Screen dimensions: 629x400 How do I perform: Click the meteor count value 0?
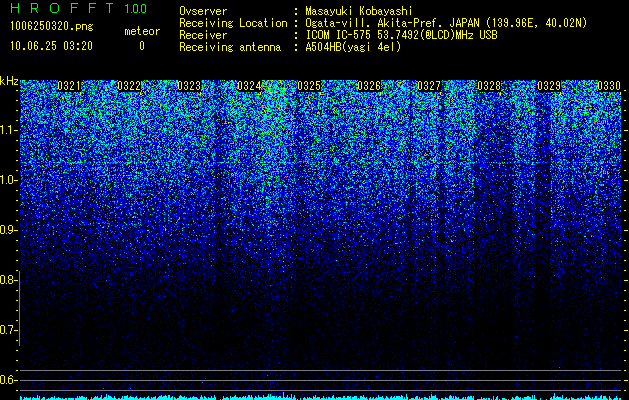[x=142, y=46]
